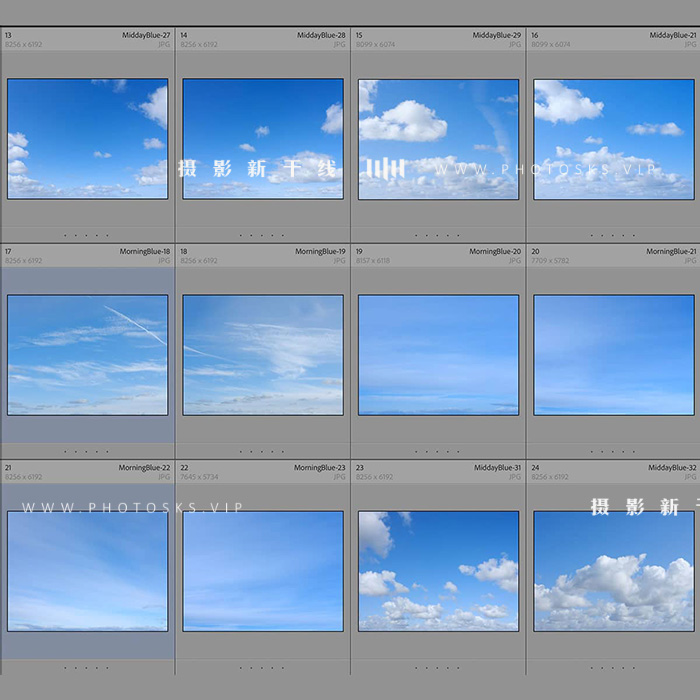Click the rating dots under MorningBlue-19
700x700 pixels.
[262, 452]
